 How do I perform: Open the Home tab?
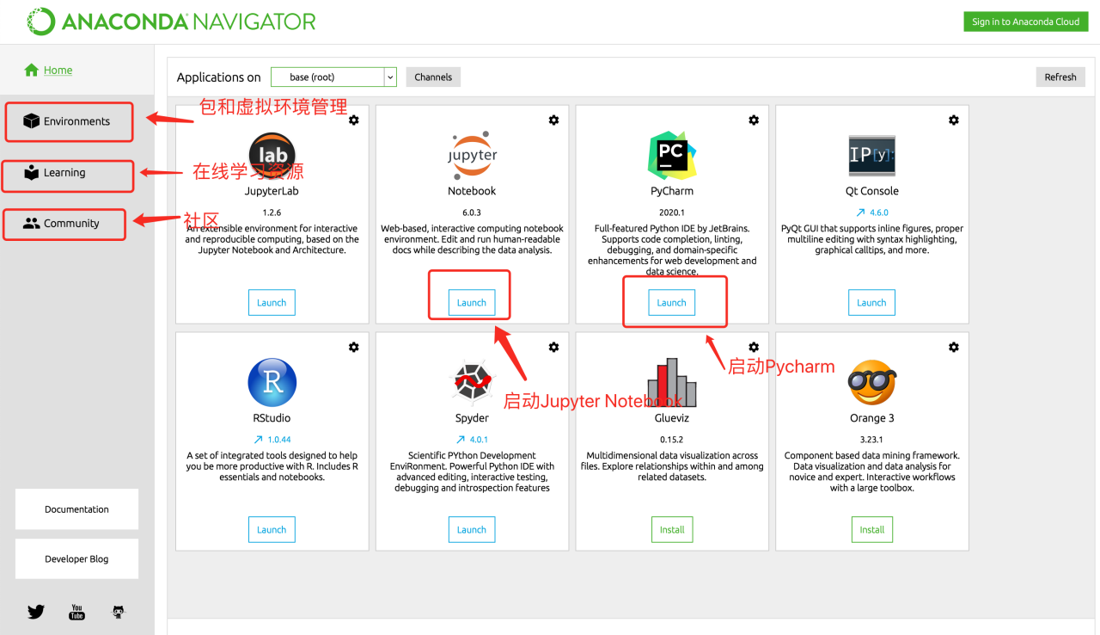click(77, 70)
